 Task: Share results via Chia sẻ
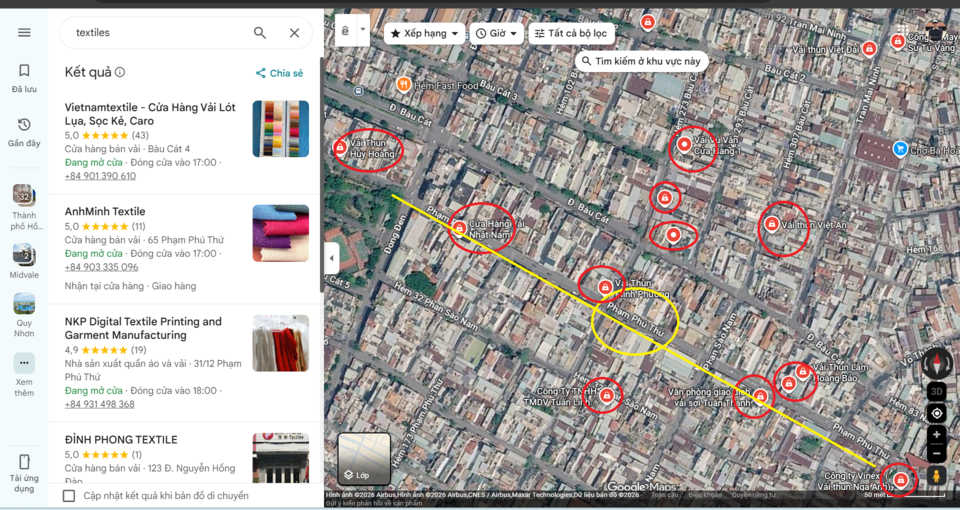(x=279, y=73)
